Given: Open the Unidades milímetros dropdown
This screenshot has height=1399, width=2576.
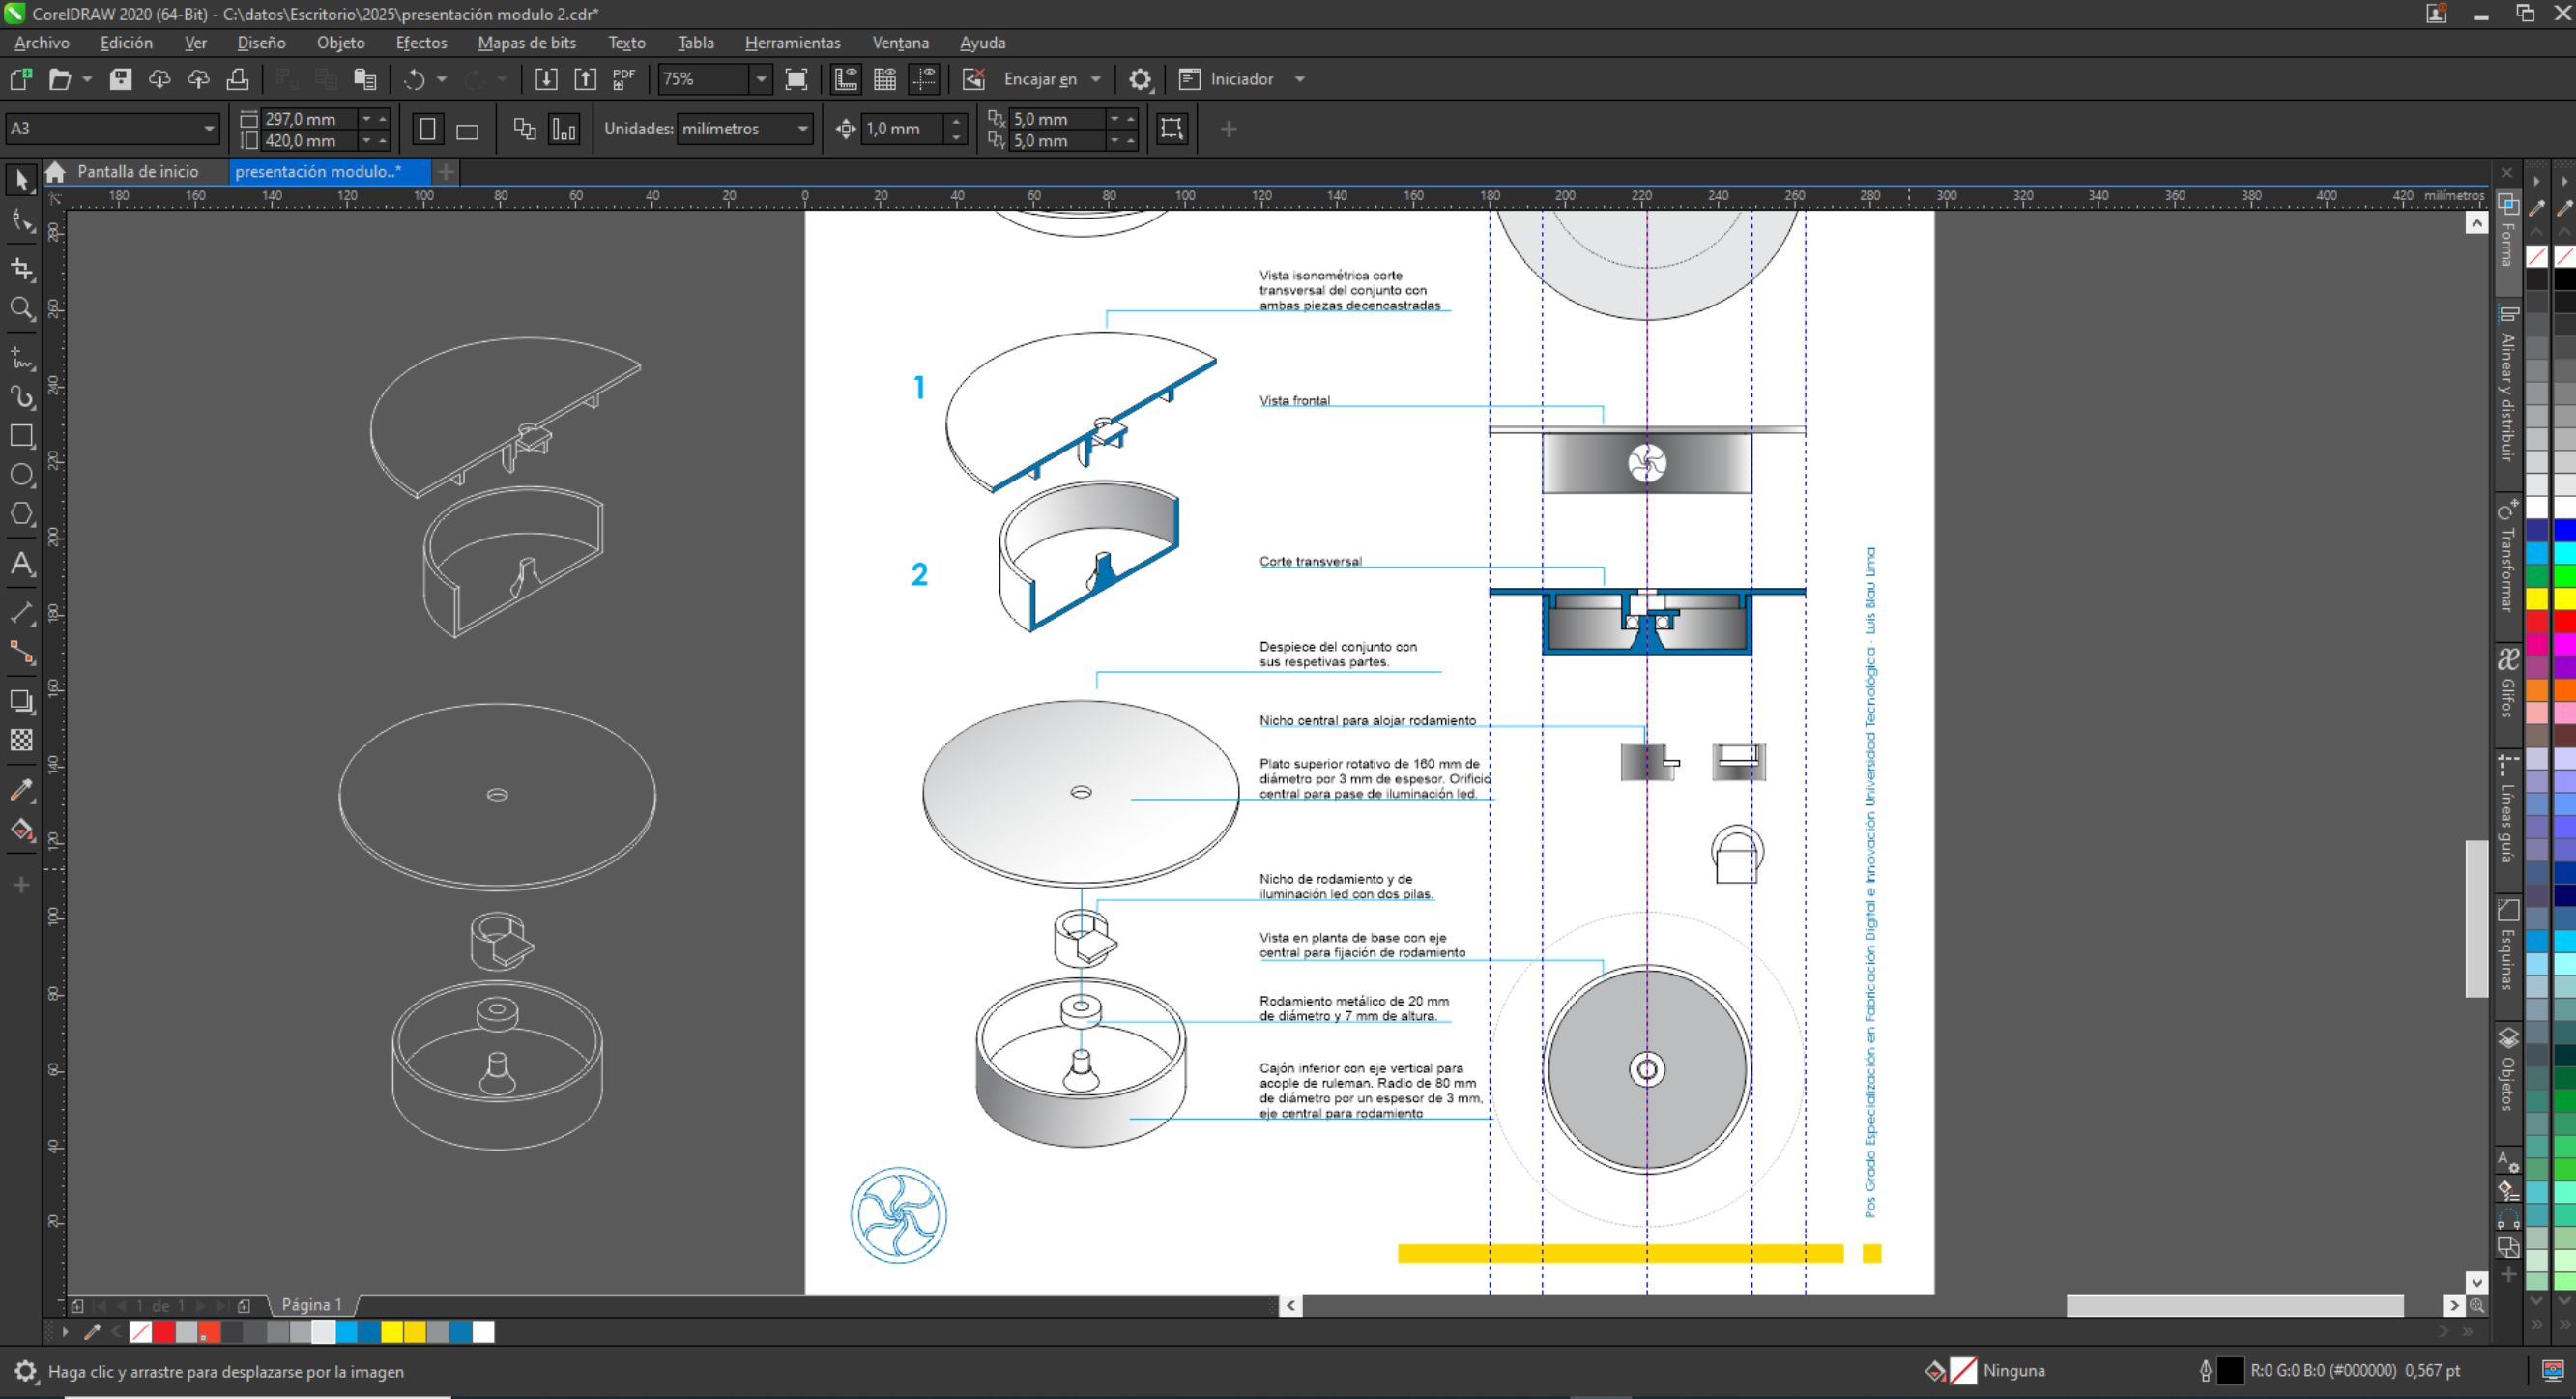Looking at the screenshot, I should (x=802, y=129).
